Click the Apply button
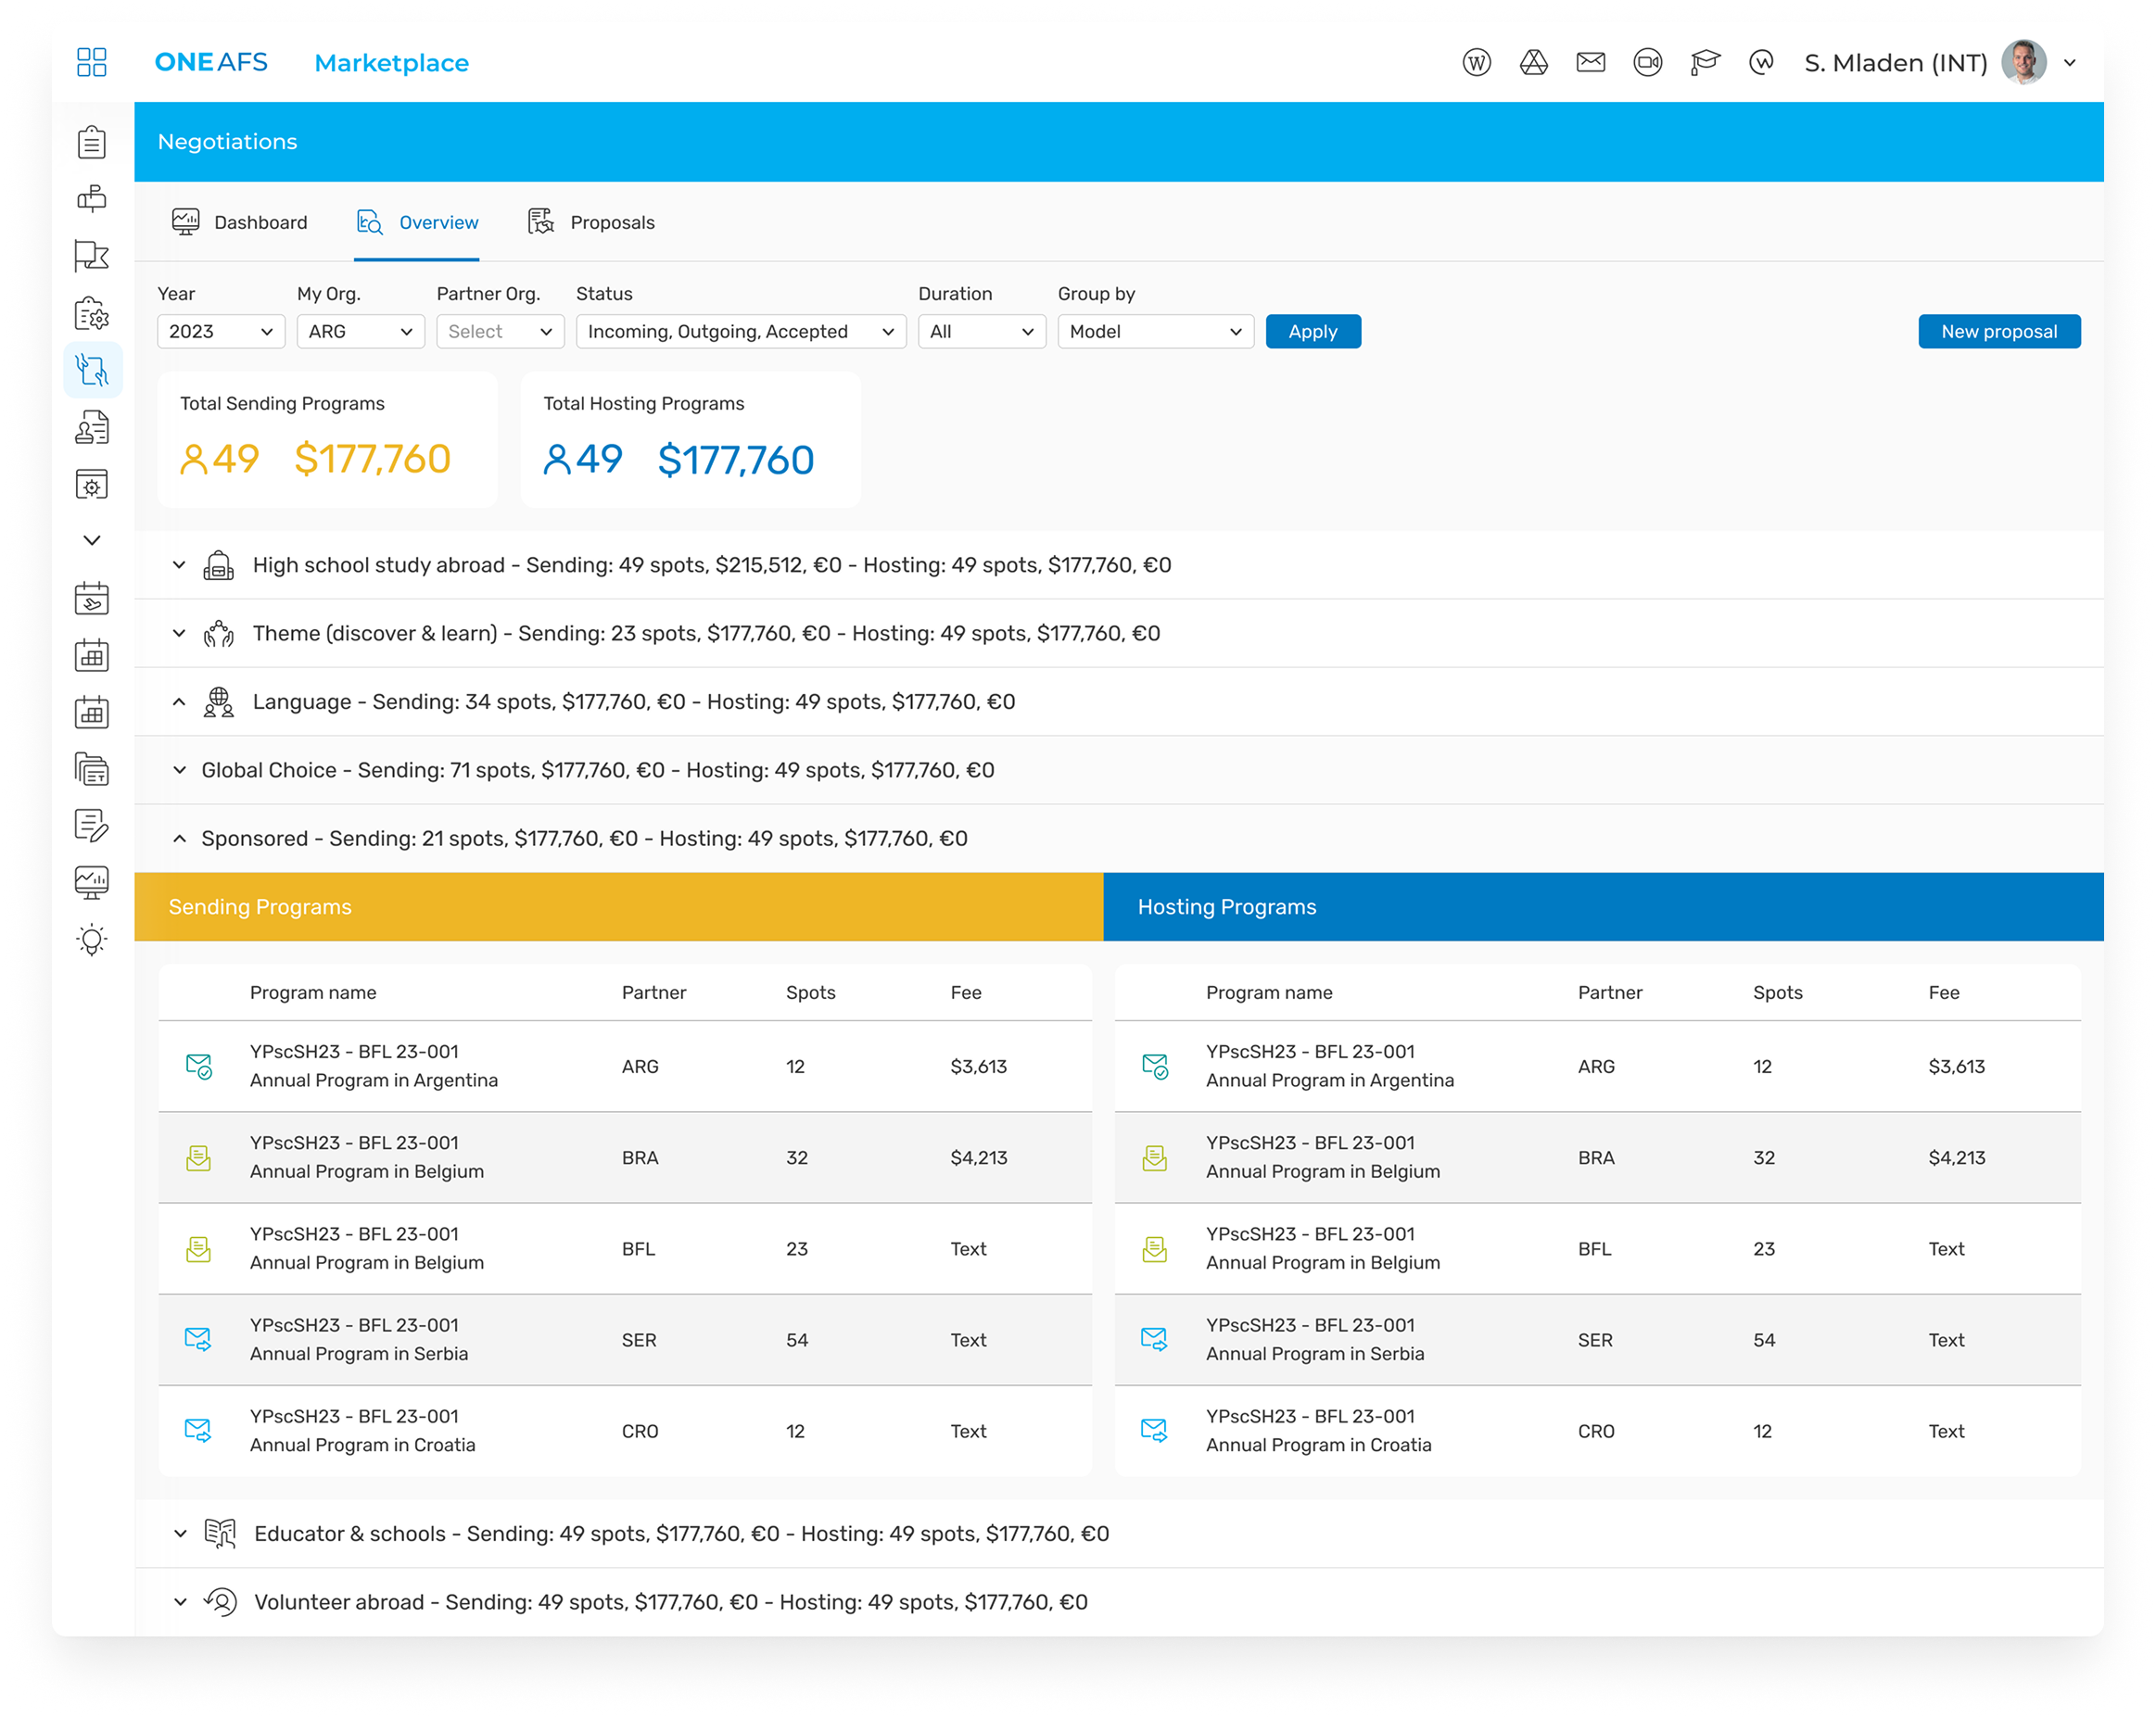Screen dimensions: 2156x1718 1312,331
